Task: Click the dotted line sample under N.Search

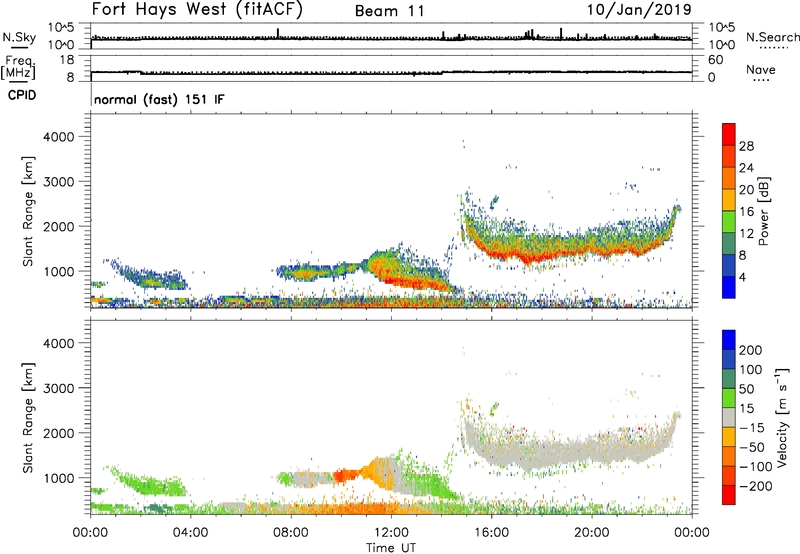Action: (x=773, y=47)
